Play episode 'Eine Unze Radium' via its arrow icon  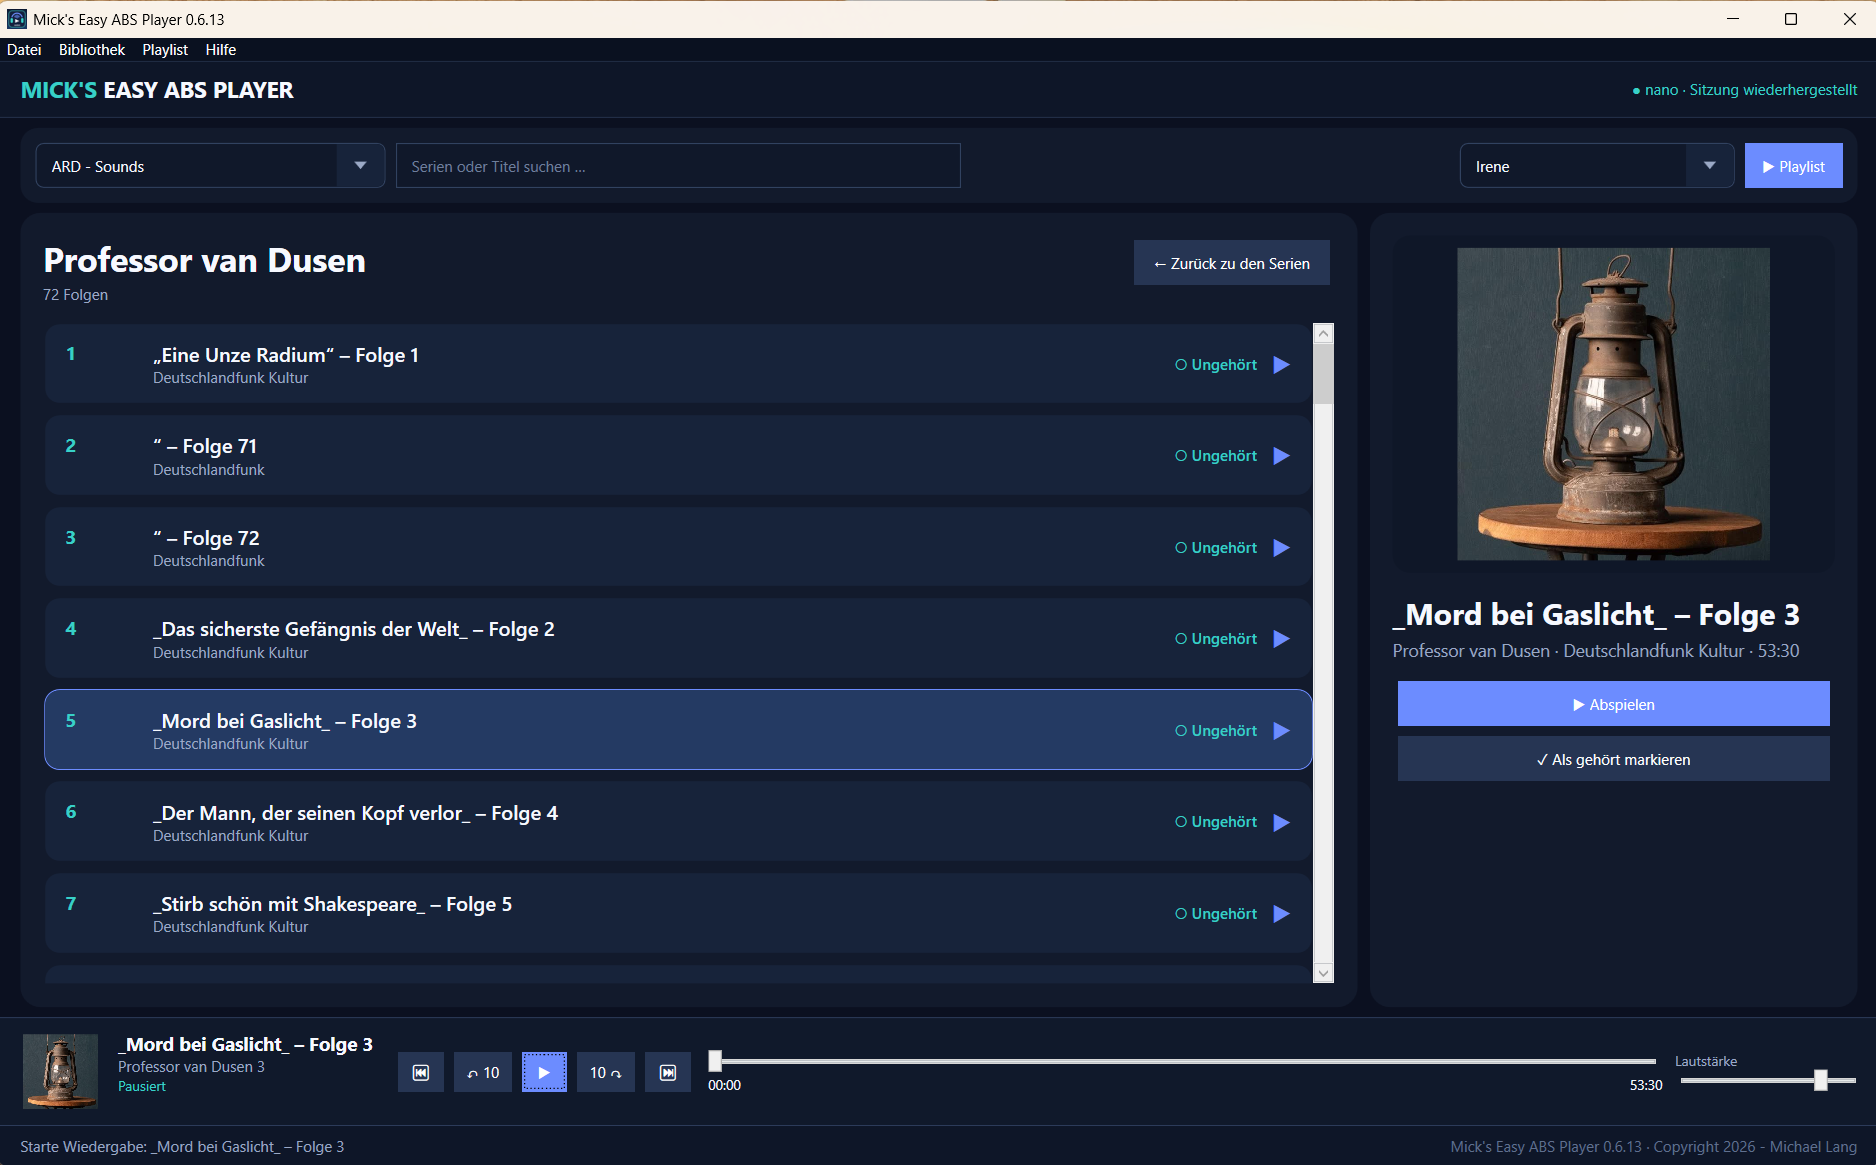tap(1281, 365)
